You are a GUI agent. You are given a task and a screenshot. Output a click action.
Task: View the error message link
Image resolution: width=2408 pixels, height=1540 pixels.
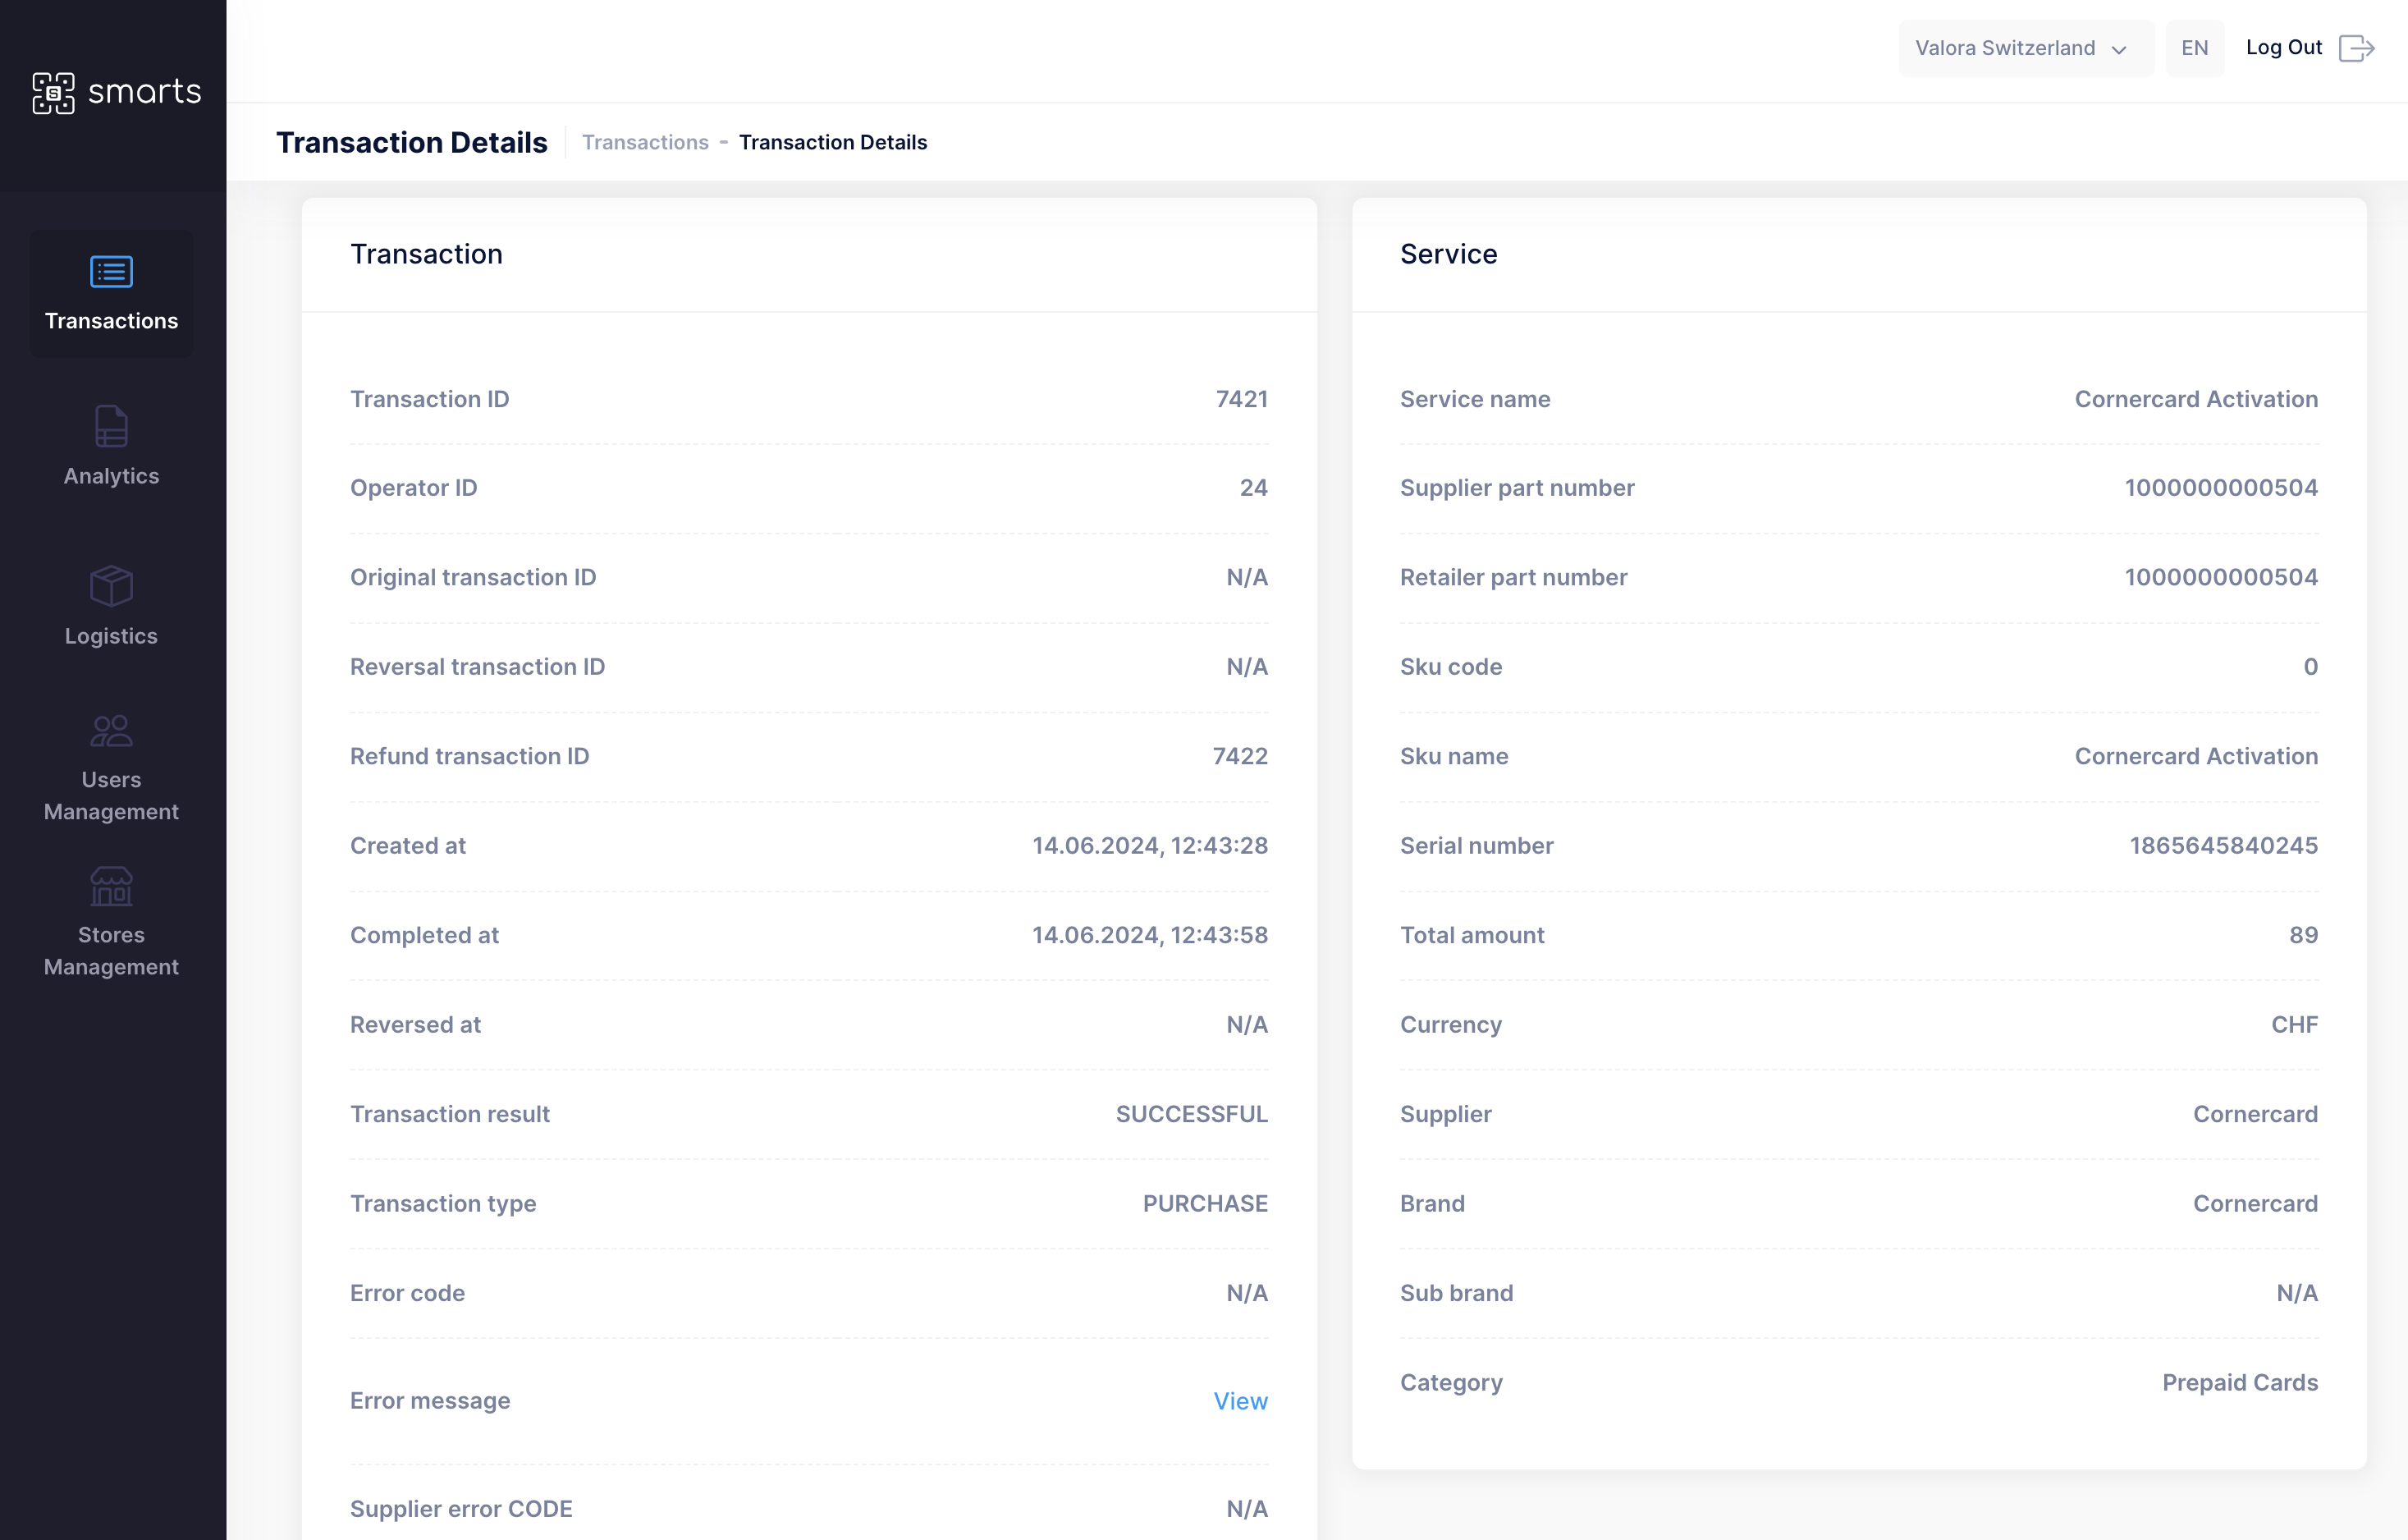[x=1241, y=1401]
